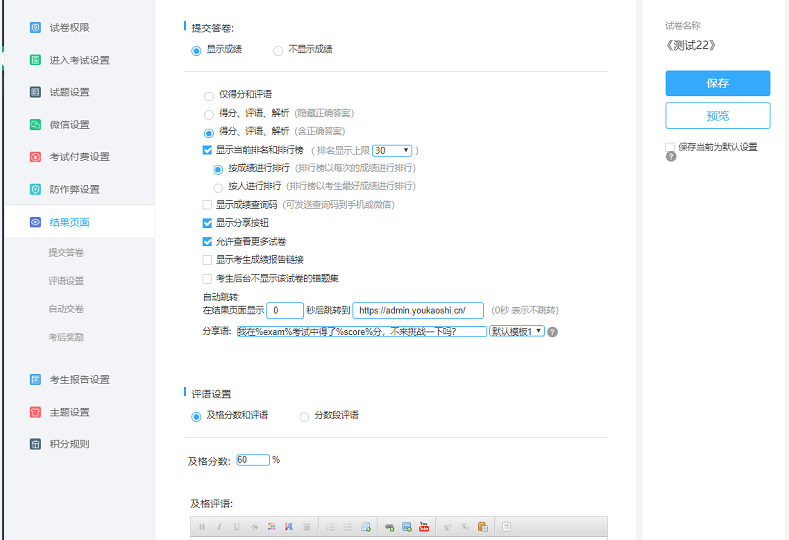This screenshot has width=789, height=540.
Task: Click the 考试付费设置 sidebar icon
Action: point(35,157)
